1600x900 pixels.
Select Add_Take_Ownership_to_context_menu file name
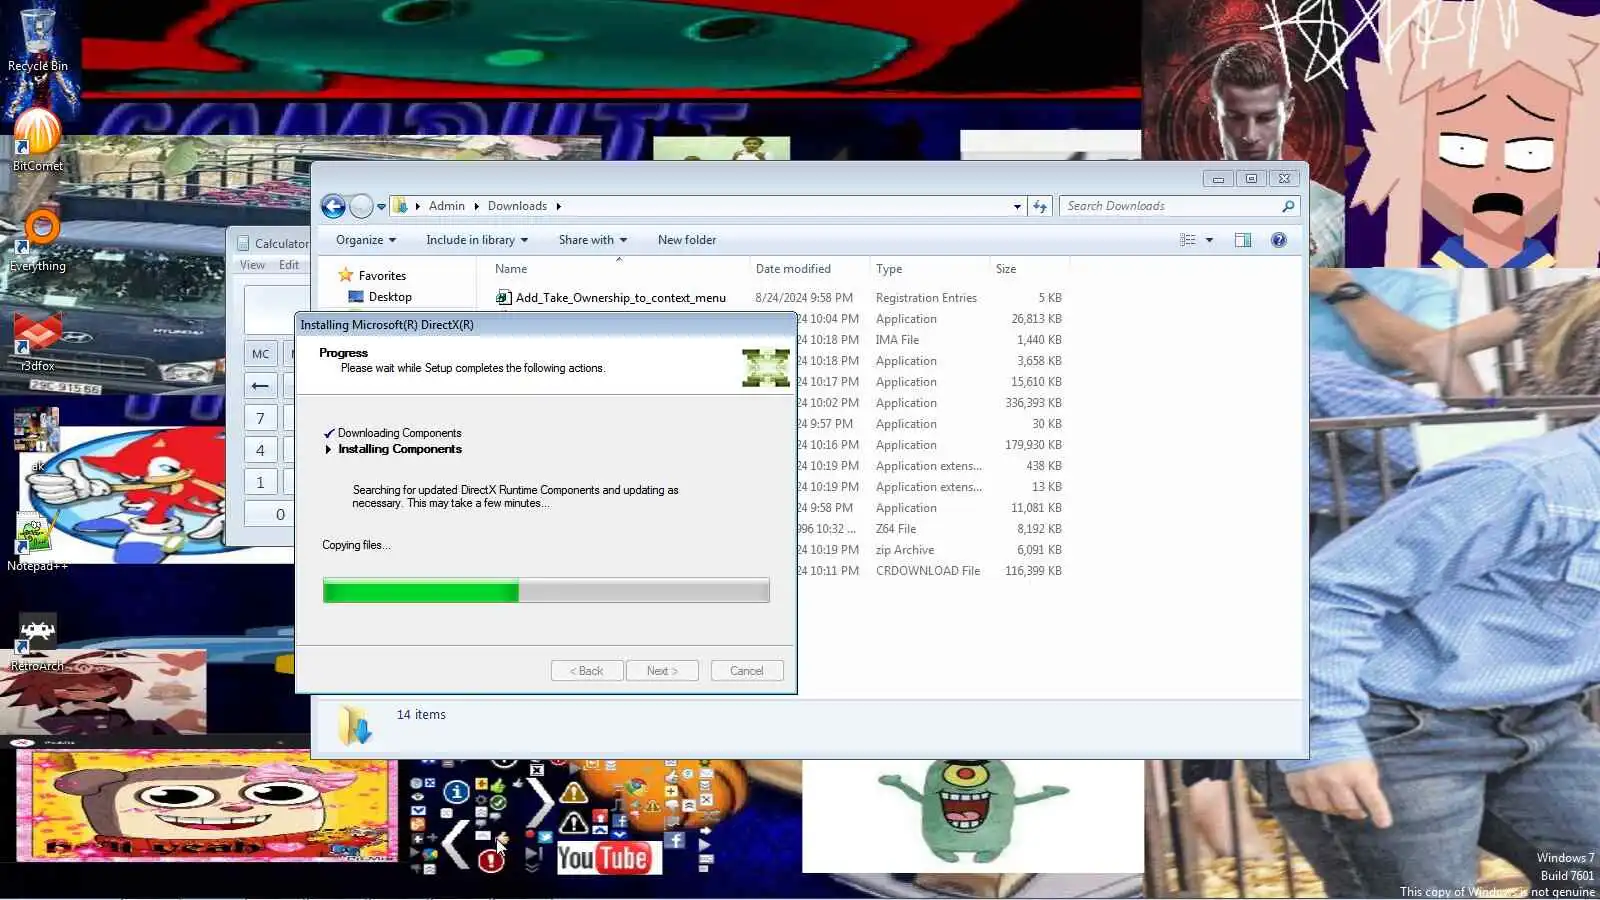(621, 298)
